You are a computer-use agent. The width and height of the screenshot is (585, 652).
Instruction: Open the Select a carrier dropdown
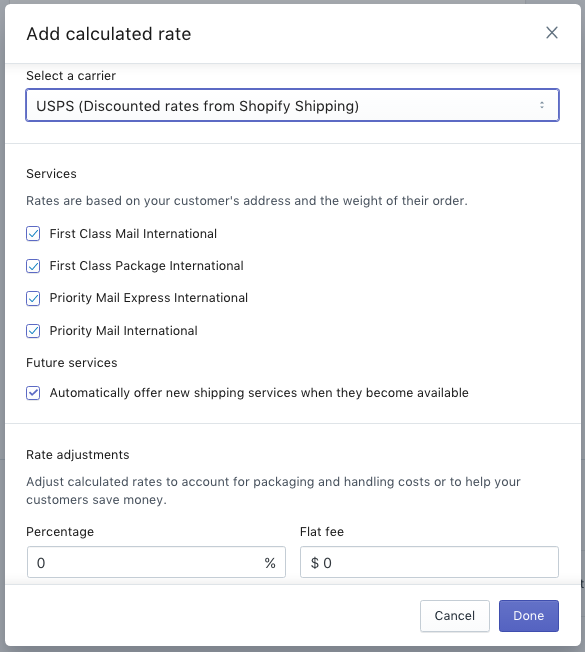(x=292, y=105)
